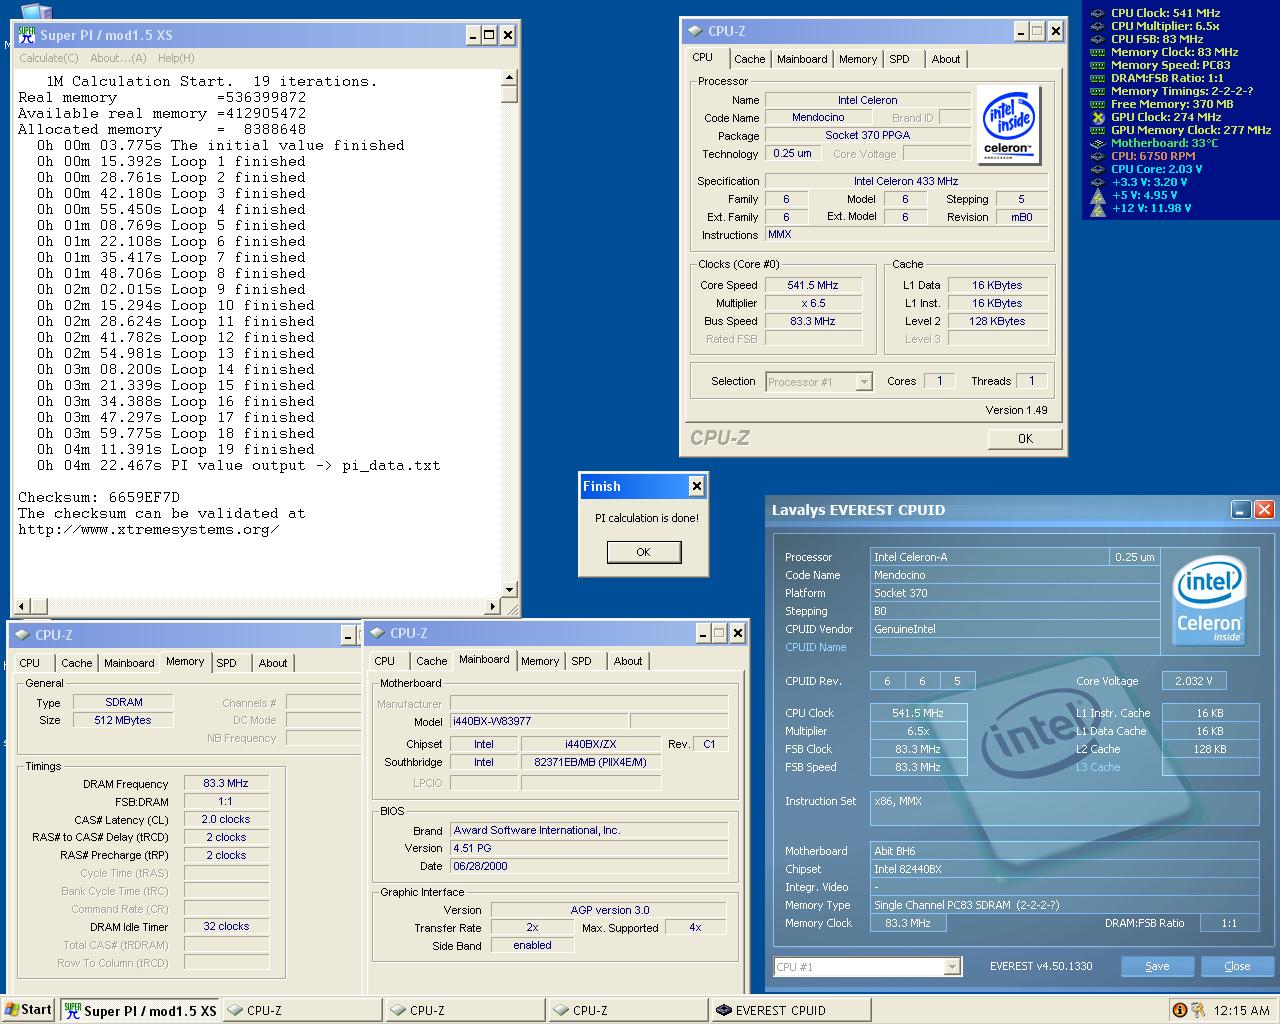Click the CPU-Z mainboard window title icon
The width and height of the screenshot is (1280, 1024).
(x=376, y=633)
